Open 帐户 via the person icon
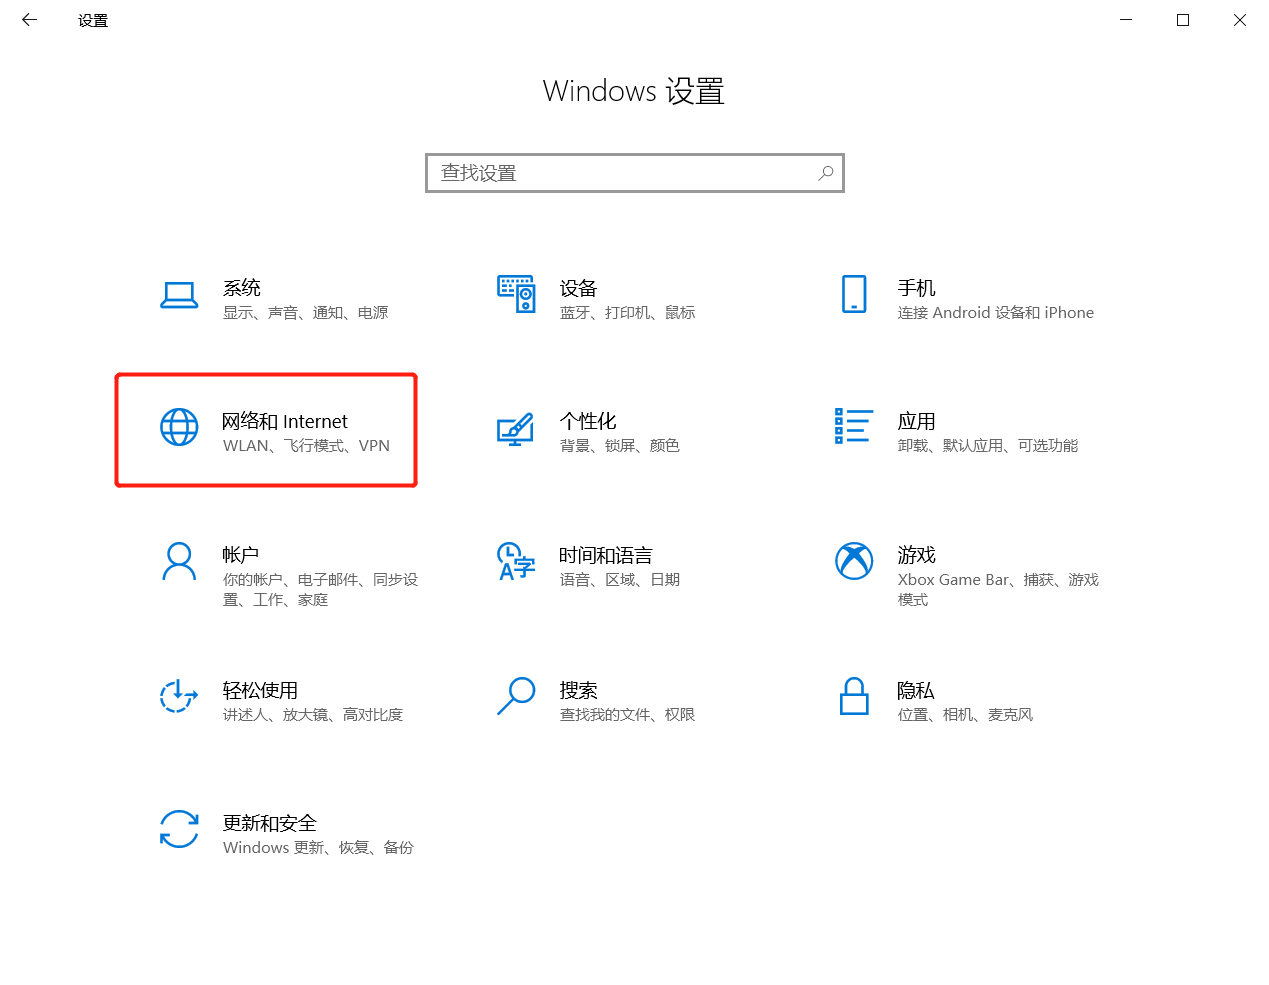 pos(179,562)
